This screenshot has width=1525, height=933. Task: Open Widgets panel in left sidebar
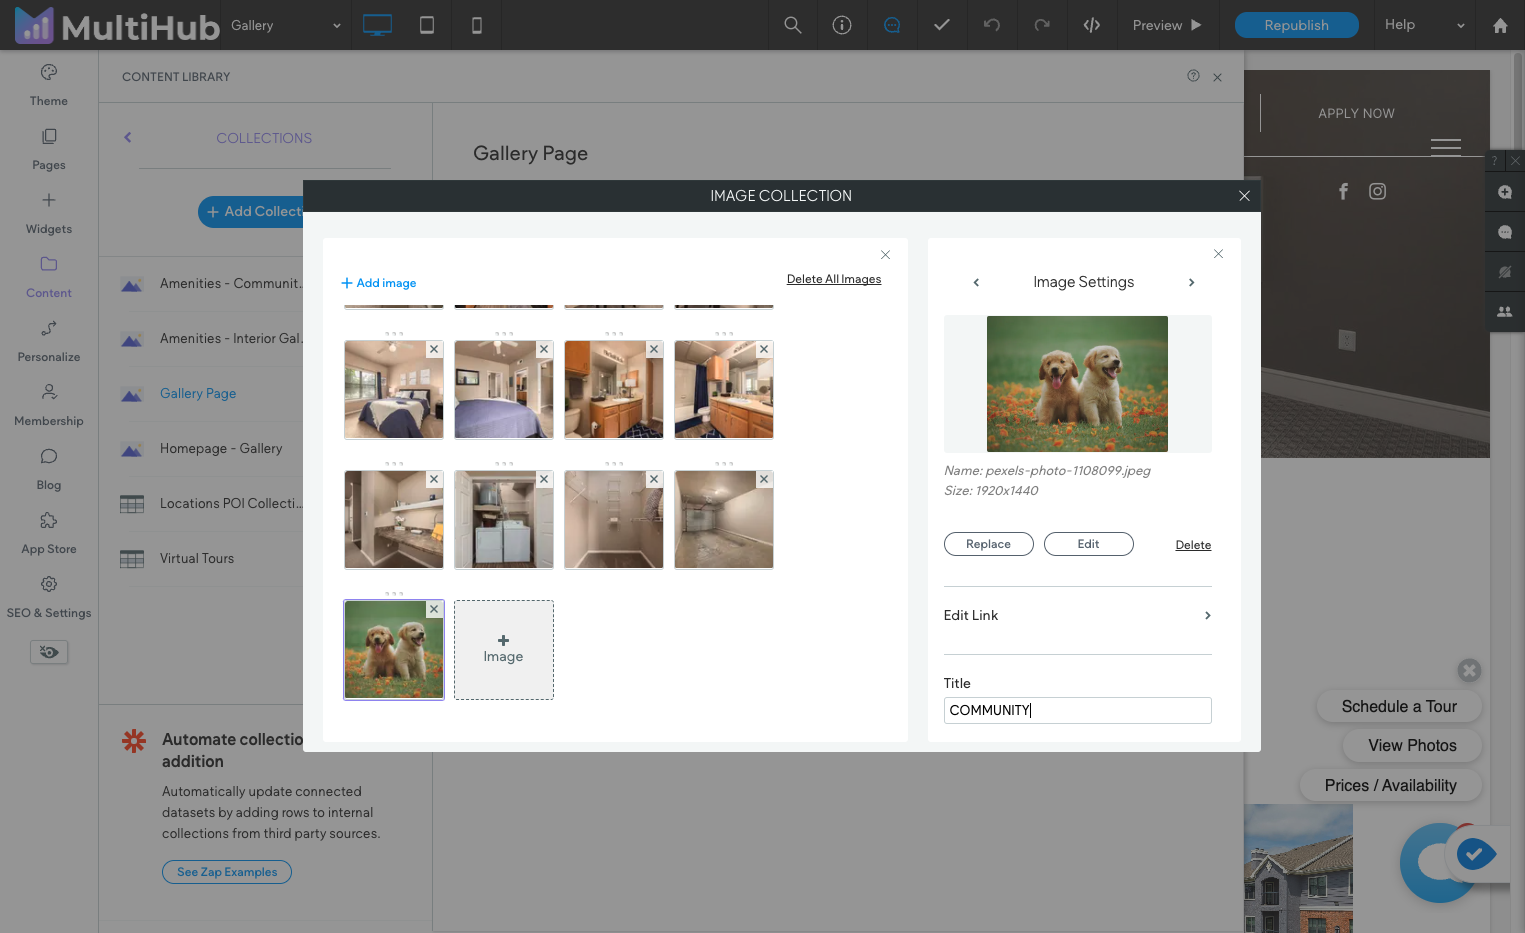(x=49, y=213)
